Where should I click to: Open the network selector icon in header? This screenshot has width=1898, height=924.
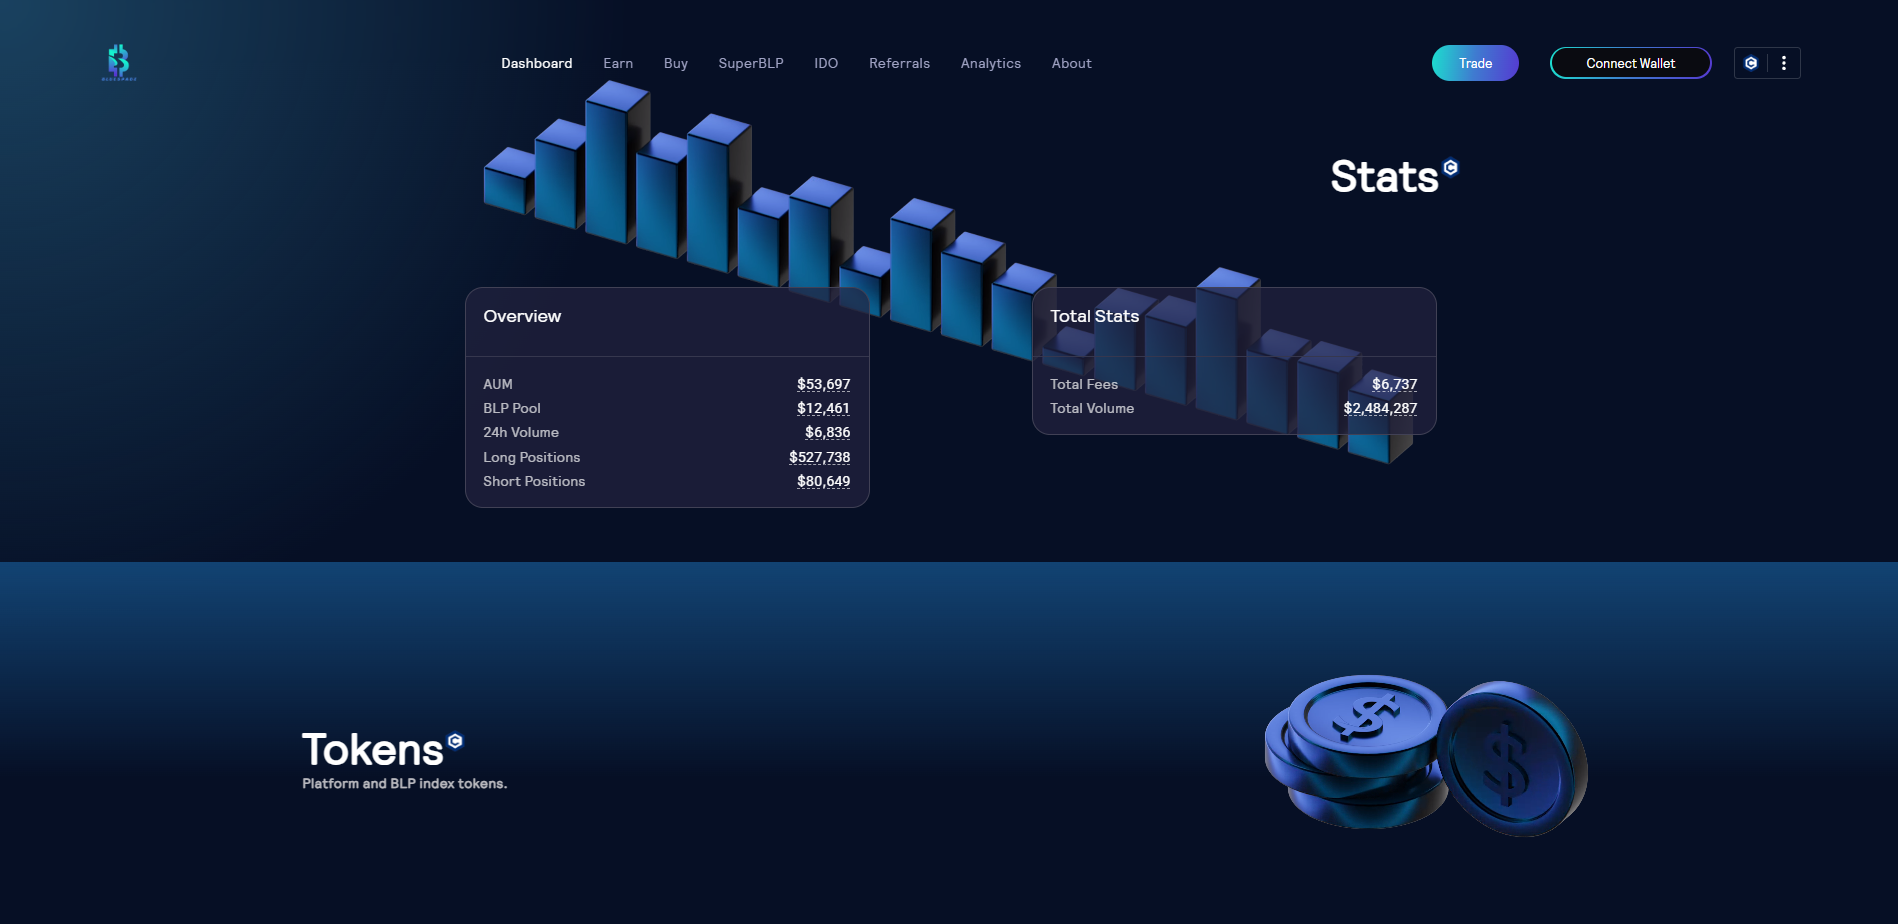(1751, 63)
